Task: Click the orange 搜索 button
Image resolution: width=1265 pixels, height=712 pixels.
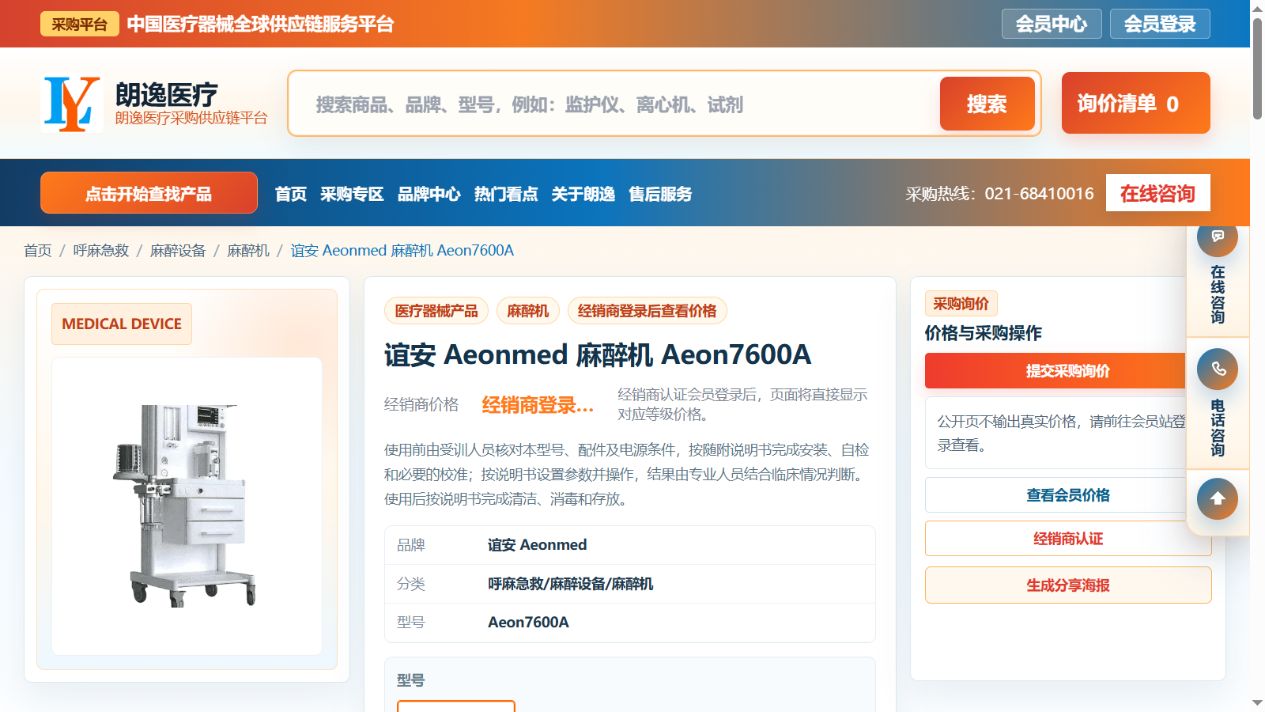Action: [987, 104]
